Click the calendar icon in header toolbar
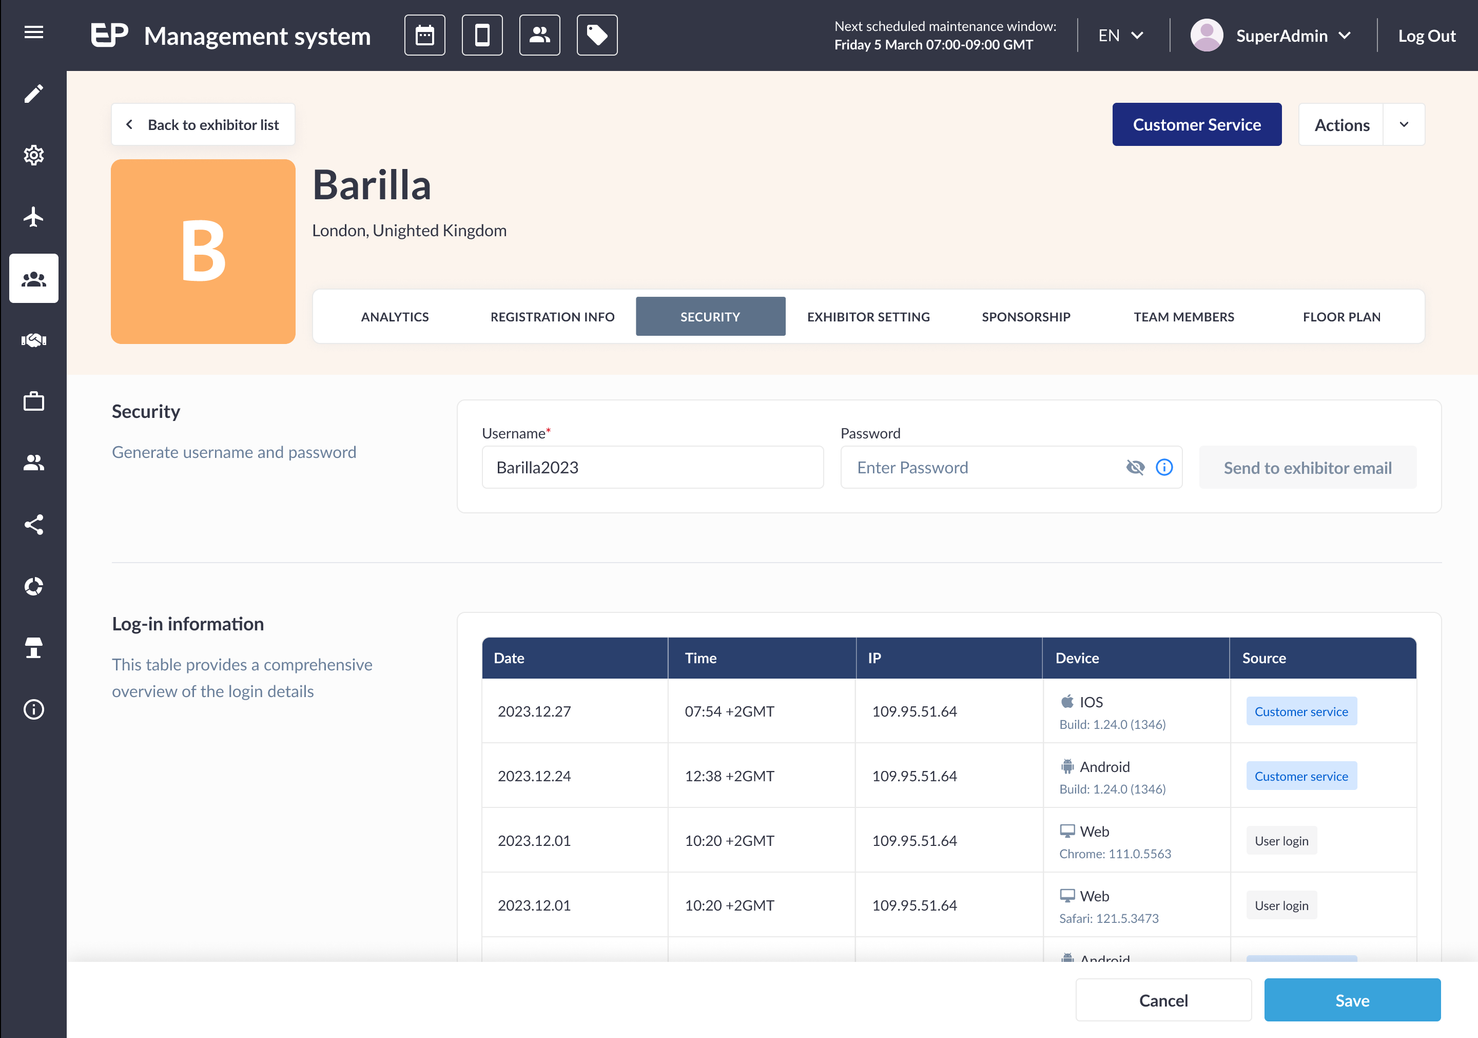 point(425,35)
